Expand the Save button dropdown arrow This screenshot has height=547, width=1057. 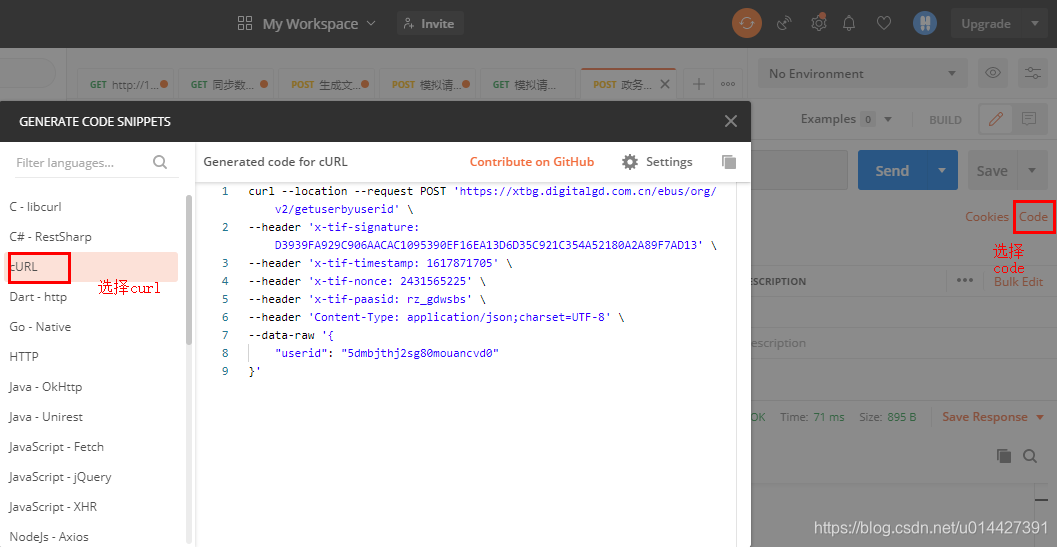[x=1032, y=170]
